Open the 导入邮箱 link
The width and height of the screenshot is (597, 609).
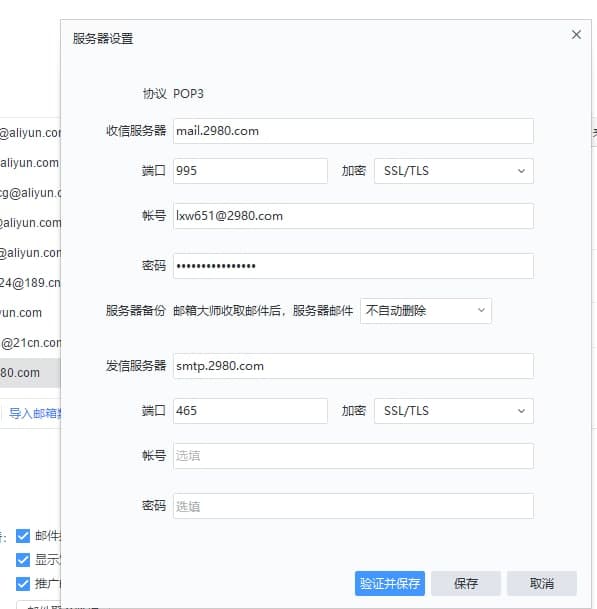tap(35, 413)
